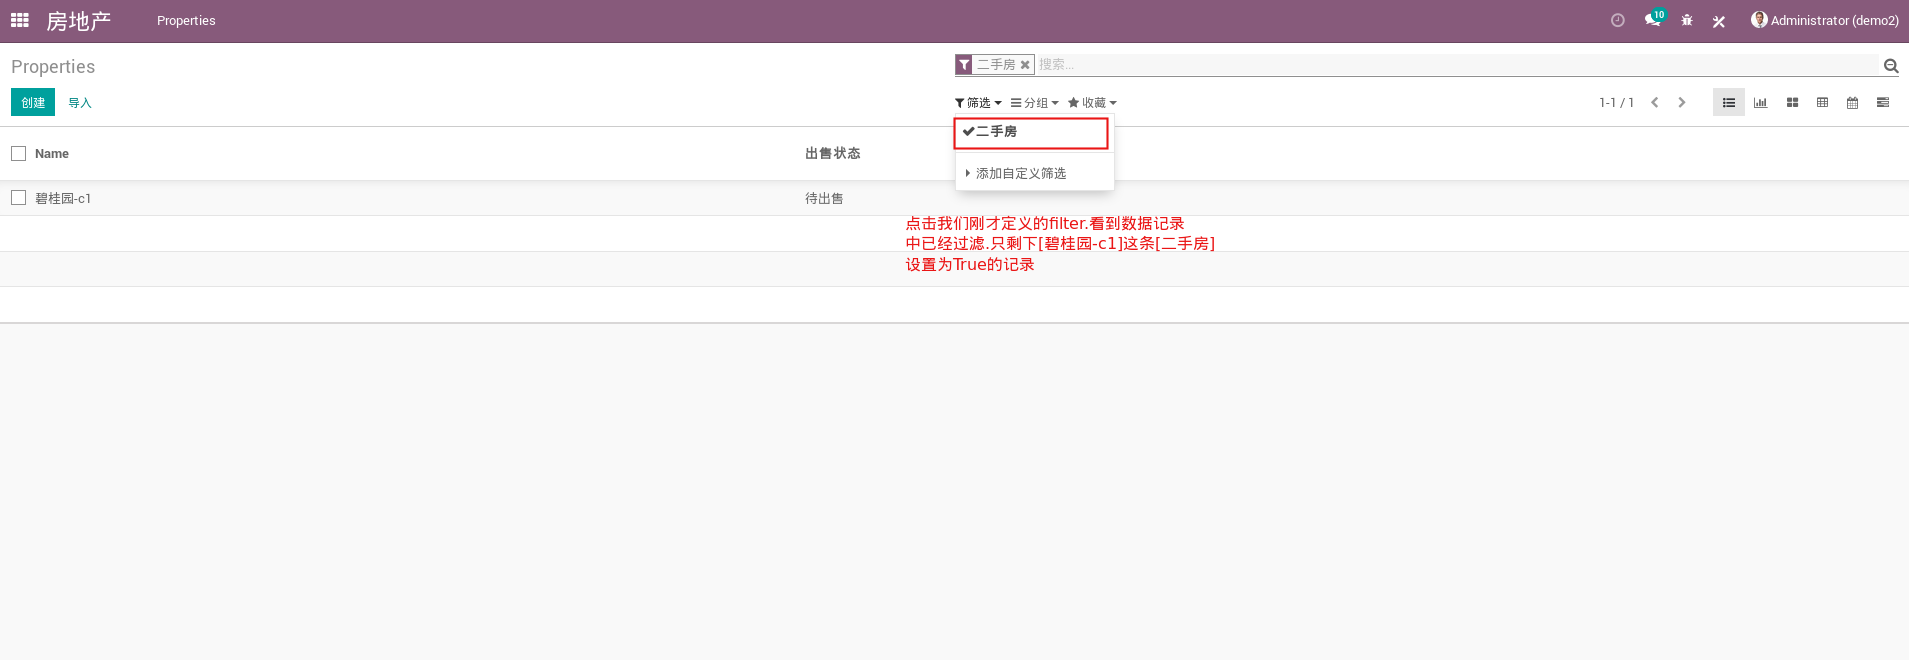The width and height of the screenshot is (1909, 660).
Task: Remove the 二手房 filter tag from search
Action: [x=1025, y=65]
